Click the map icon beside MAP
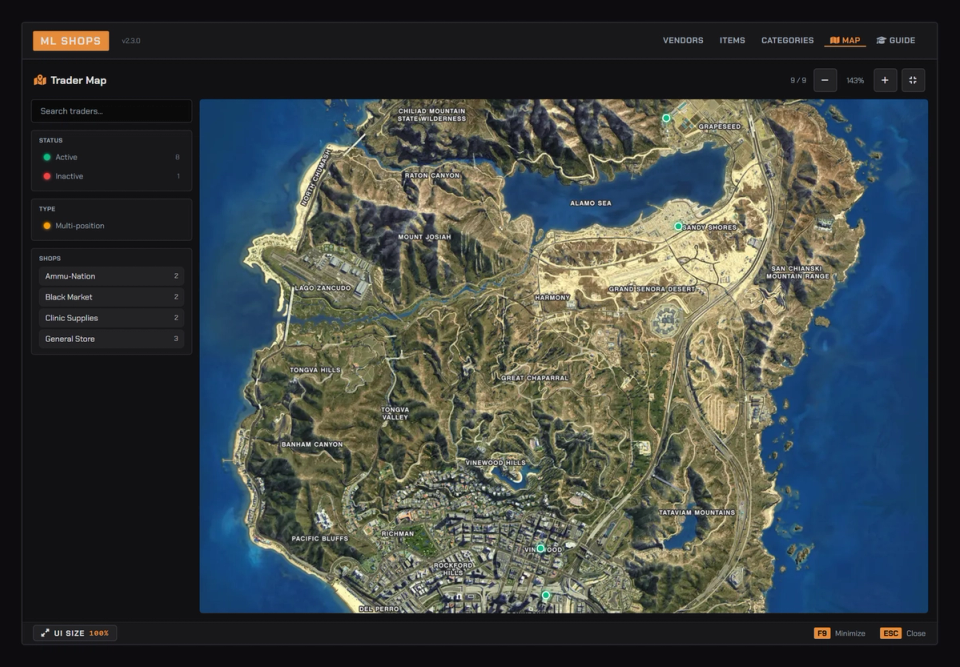The image size is (960, 667). [x=834, y=40]
